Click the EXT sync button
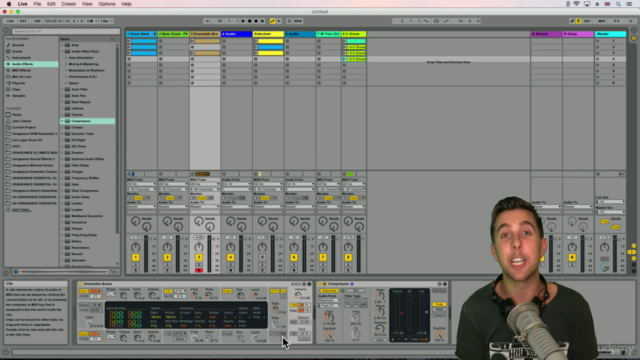Image resolution: width=640 pixels, height=360 pixels. click(23, 21)
